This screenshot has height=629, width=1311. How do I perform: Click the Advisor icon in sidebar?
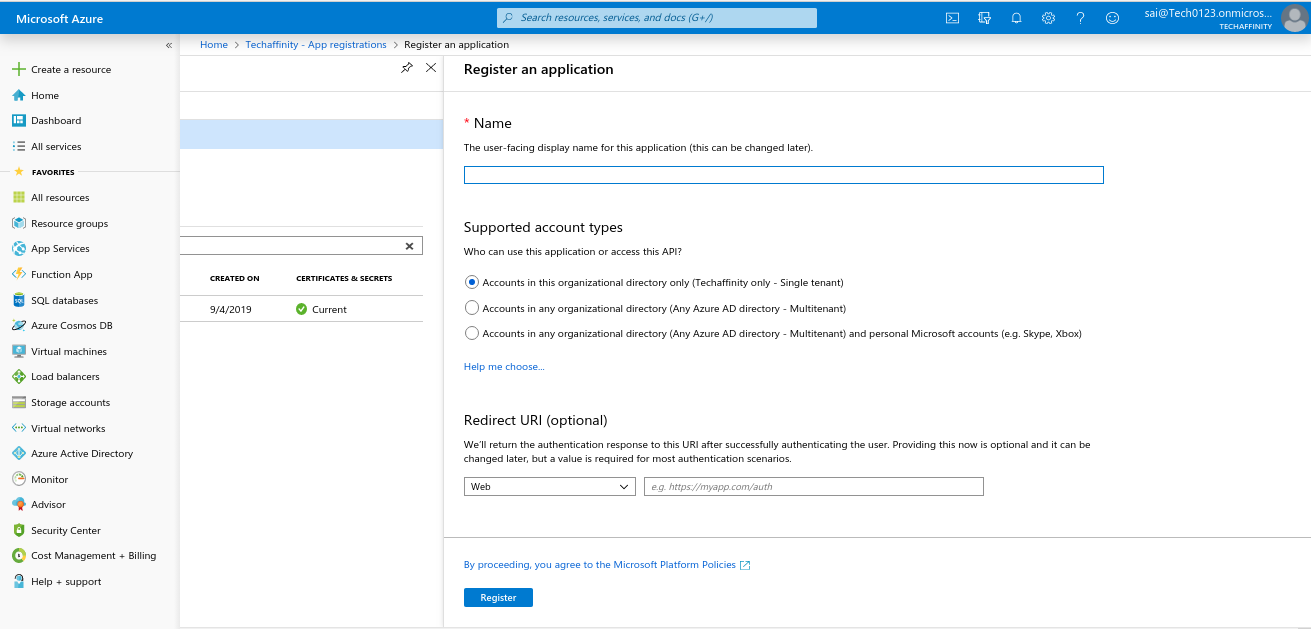coord(18,504)
